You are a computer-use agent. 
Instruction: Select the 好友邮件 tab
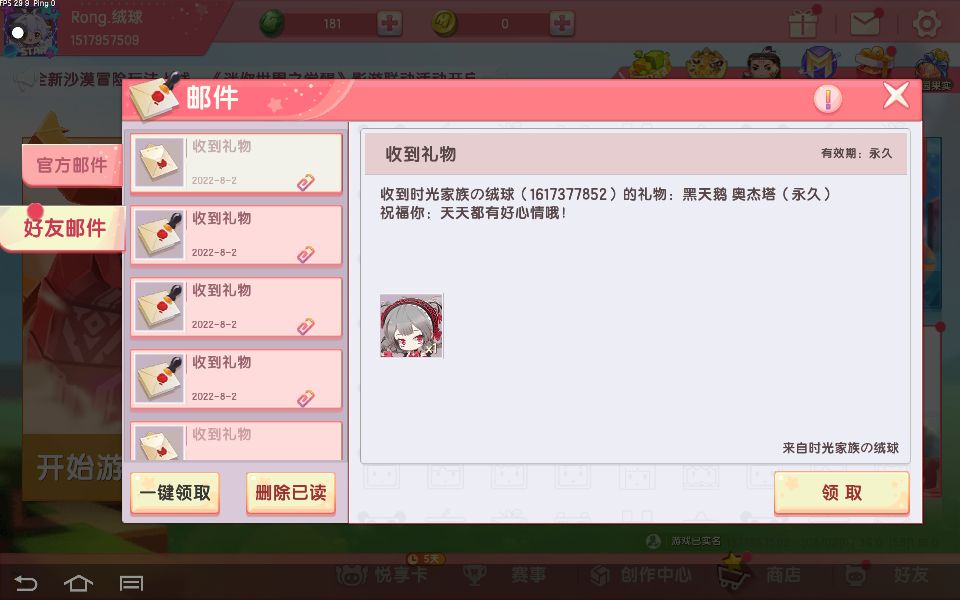point(64,228)
